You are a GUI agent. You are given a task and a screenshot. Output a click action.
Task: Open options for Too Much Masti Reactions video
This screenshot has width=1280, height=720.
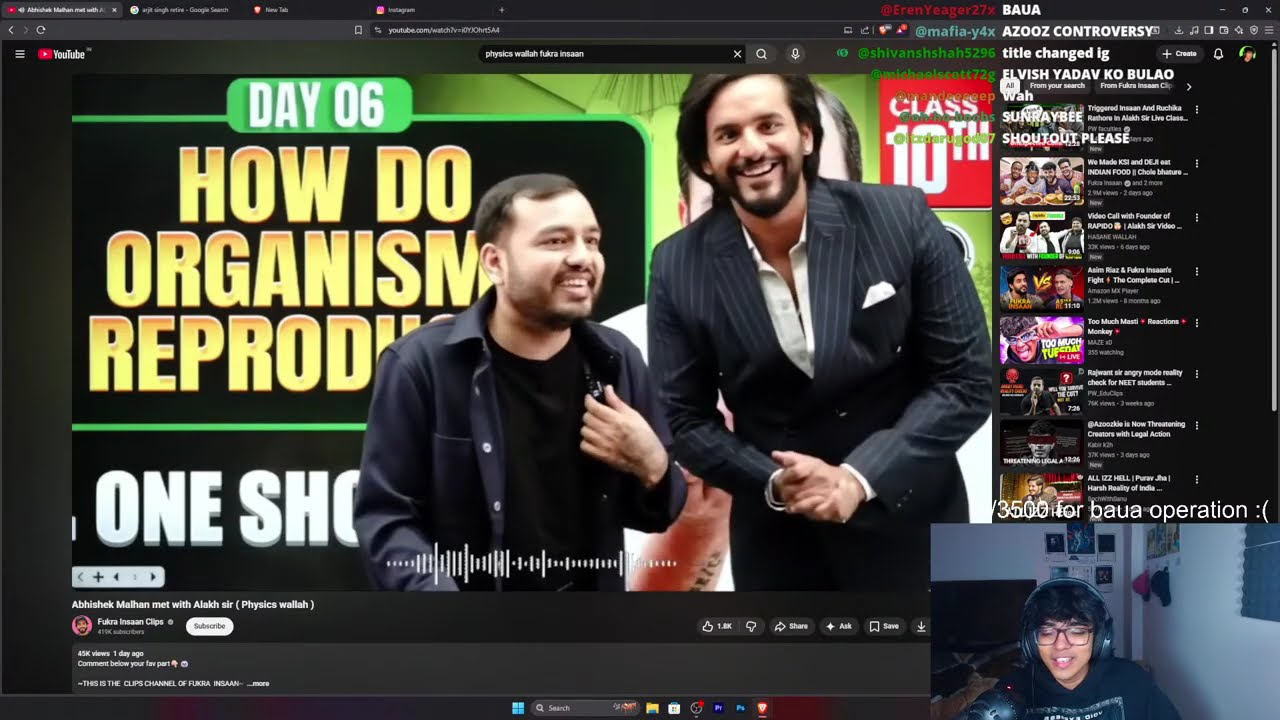[1197, 322]
